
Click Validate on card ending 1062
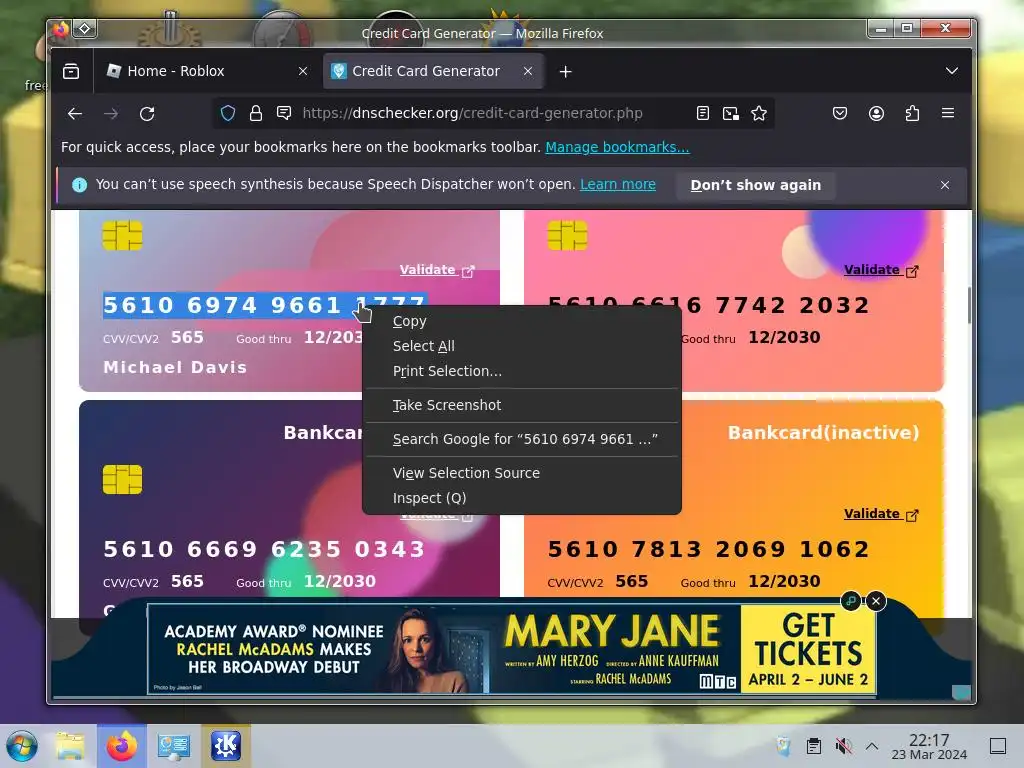tap(881, 514)
